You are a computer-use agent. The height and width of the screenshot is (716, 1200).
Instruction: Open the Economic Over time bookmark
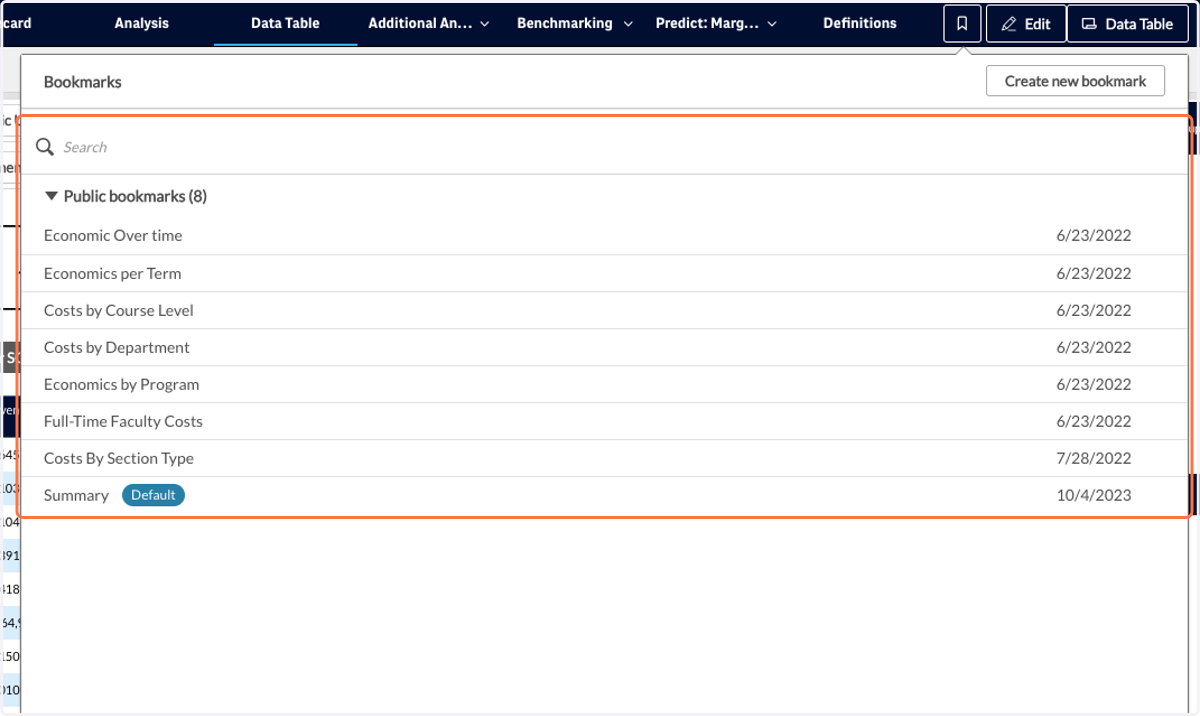(x=605, y=236)
